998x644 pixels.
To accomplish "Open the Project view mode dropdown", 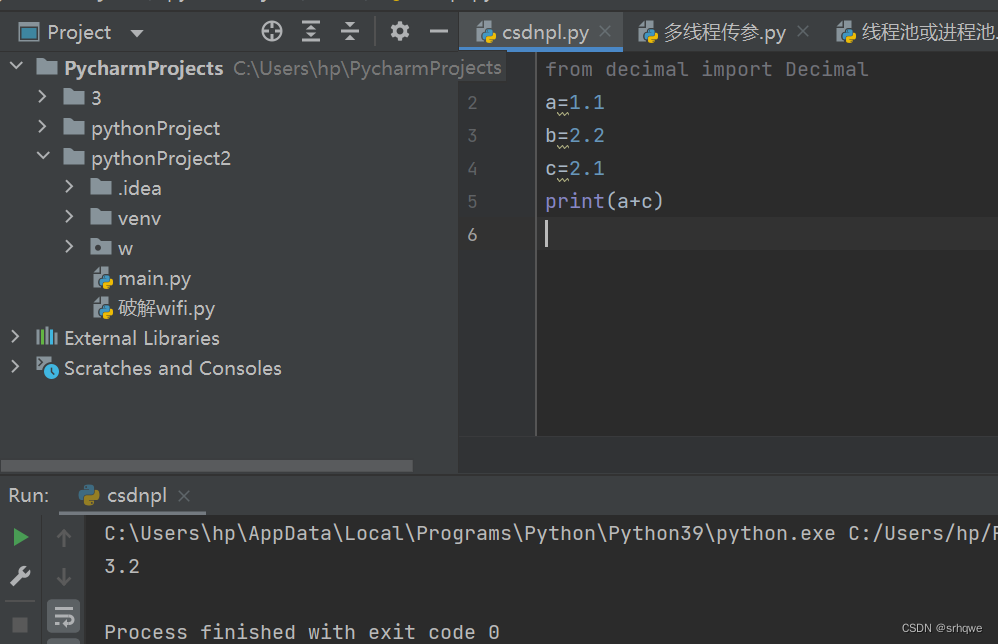I will point(137,31).
